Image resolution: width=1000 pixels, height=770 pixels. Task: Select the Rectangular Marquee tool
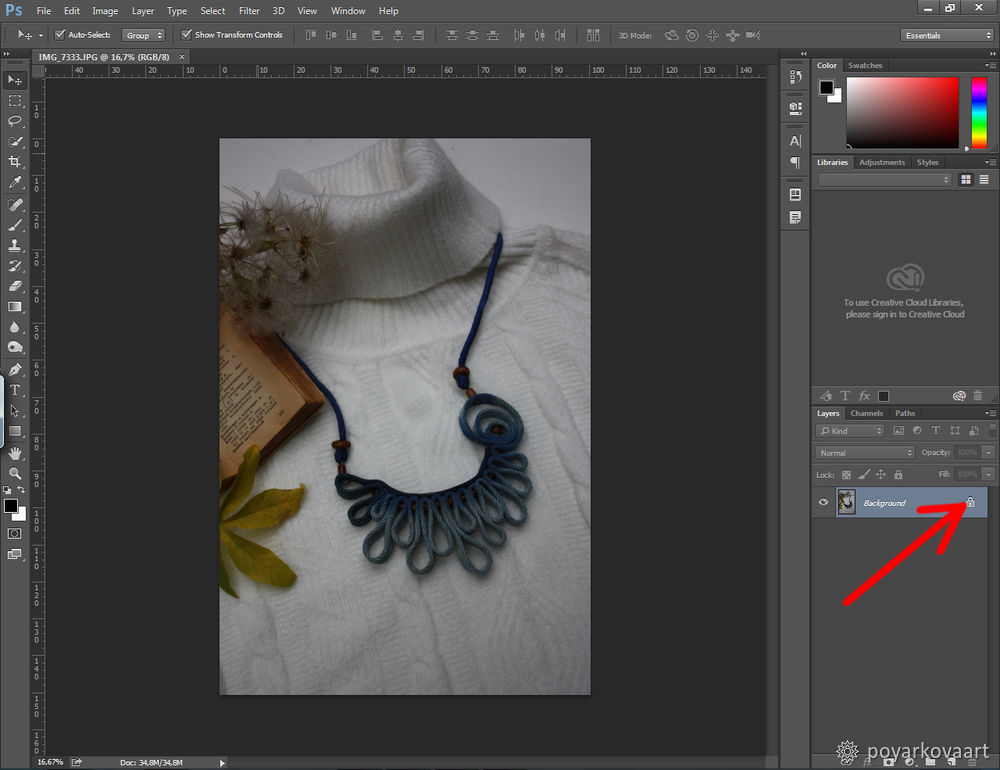click(x=15, y=101)
